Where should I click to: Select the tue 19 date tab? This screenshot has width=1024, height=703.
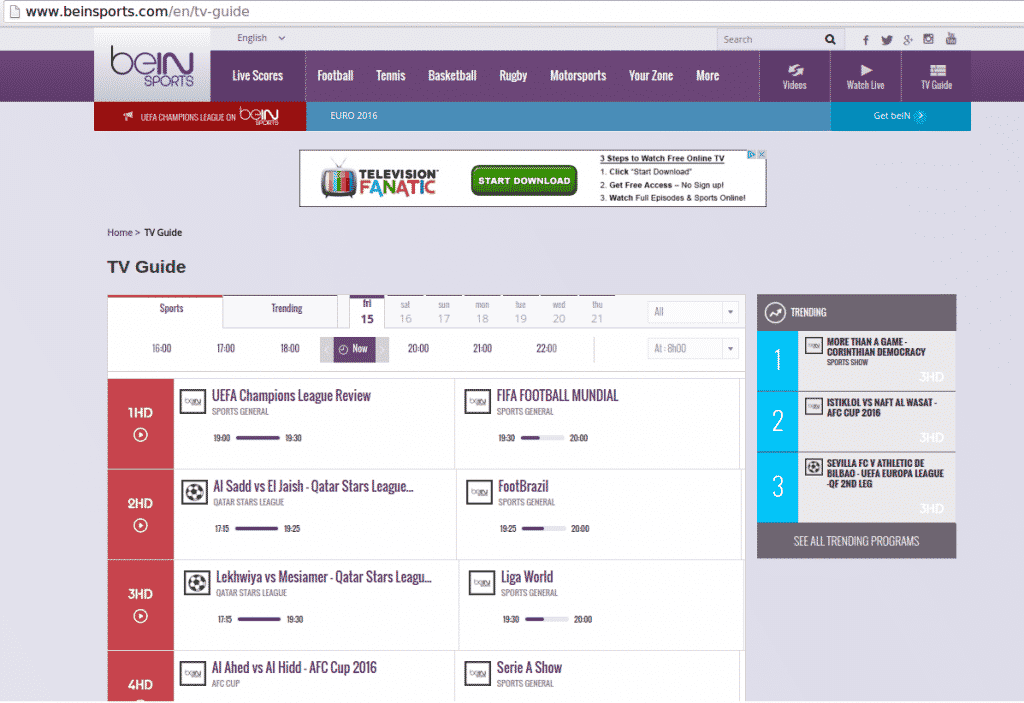tap(520, 312)
